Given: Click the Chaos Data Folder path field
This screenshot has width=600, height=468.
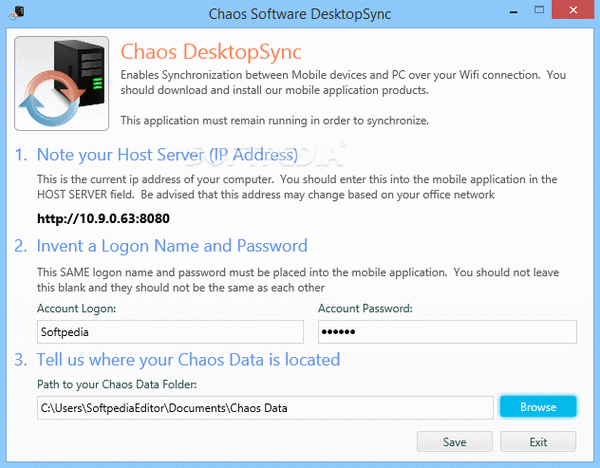Looking at the screenshot, I should [265, 408].
